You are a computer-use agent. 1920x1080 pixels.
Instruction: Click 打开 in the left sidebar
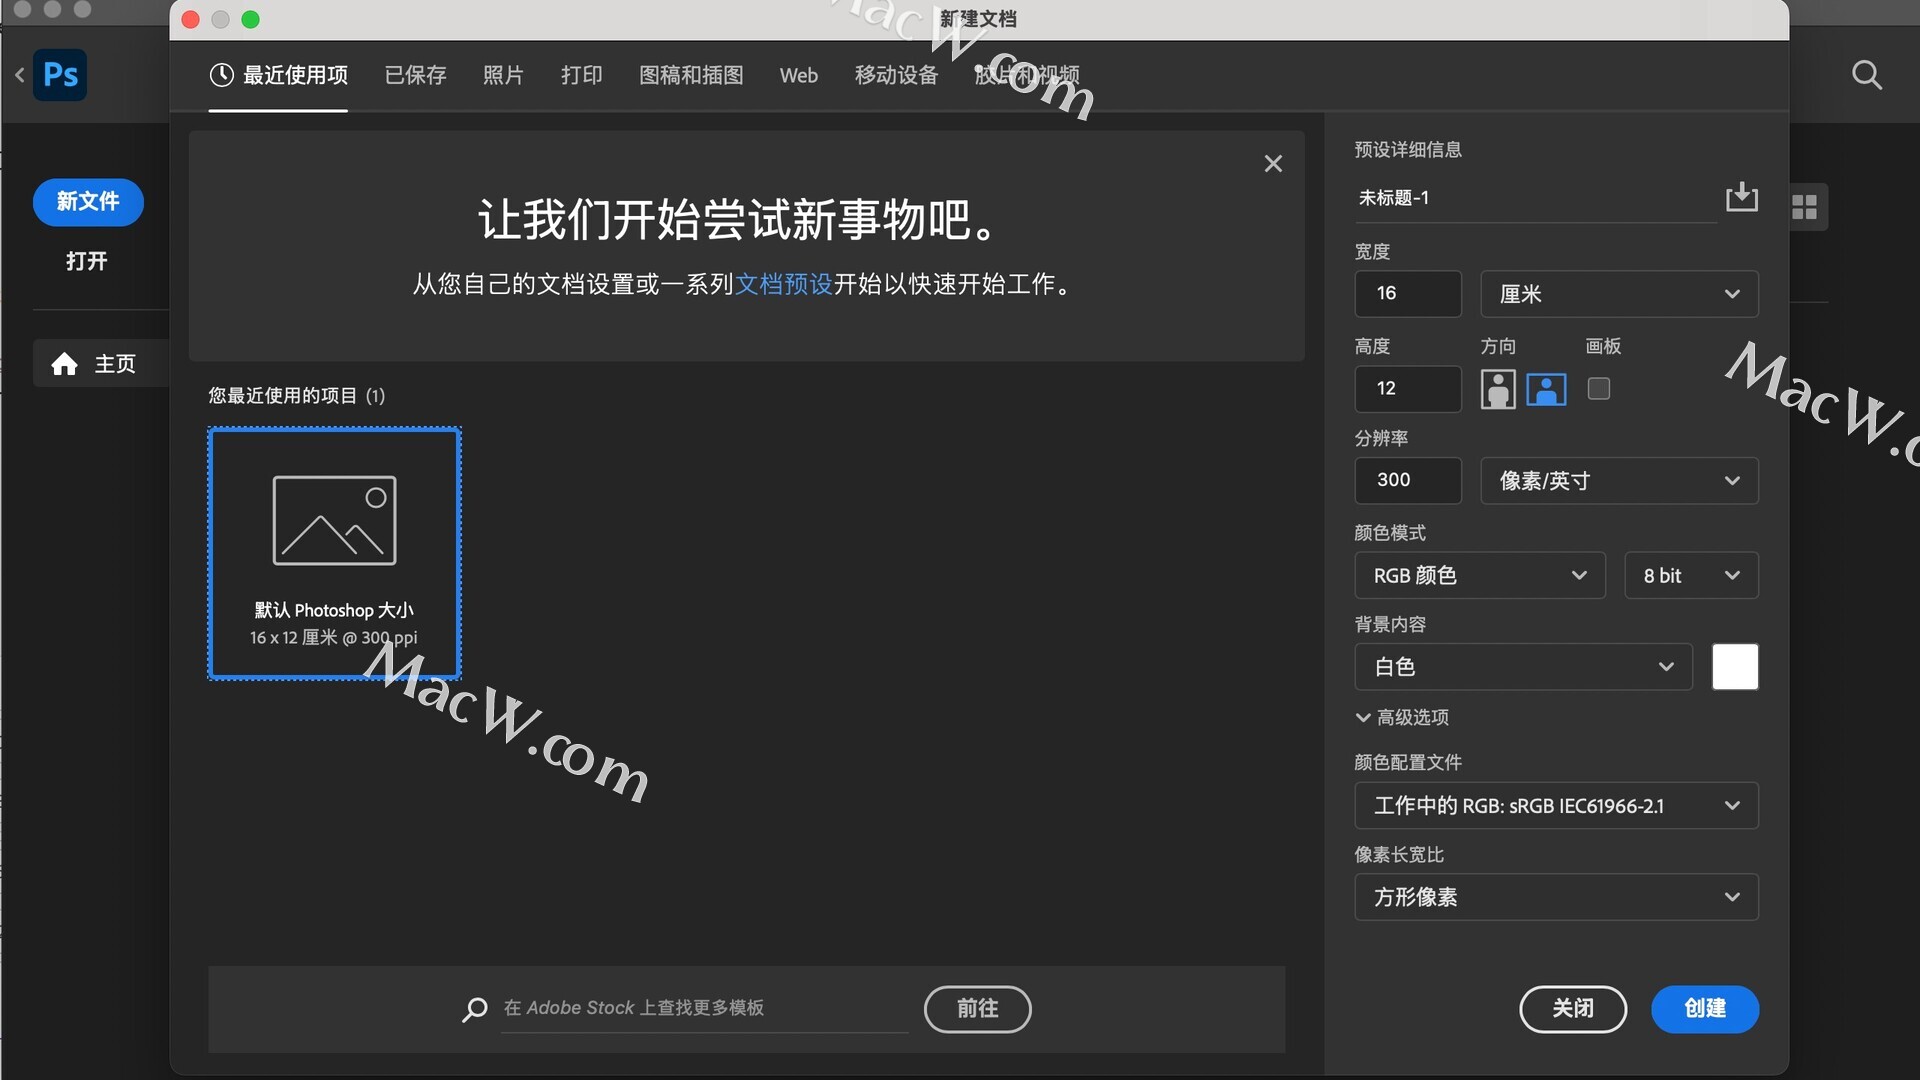(86, 261)
